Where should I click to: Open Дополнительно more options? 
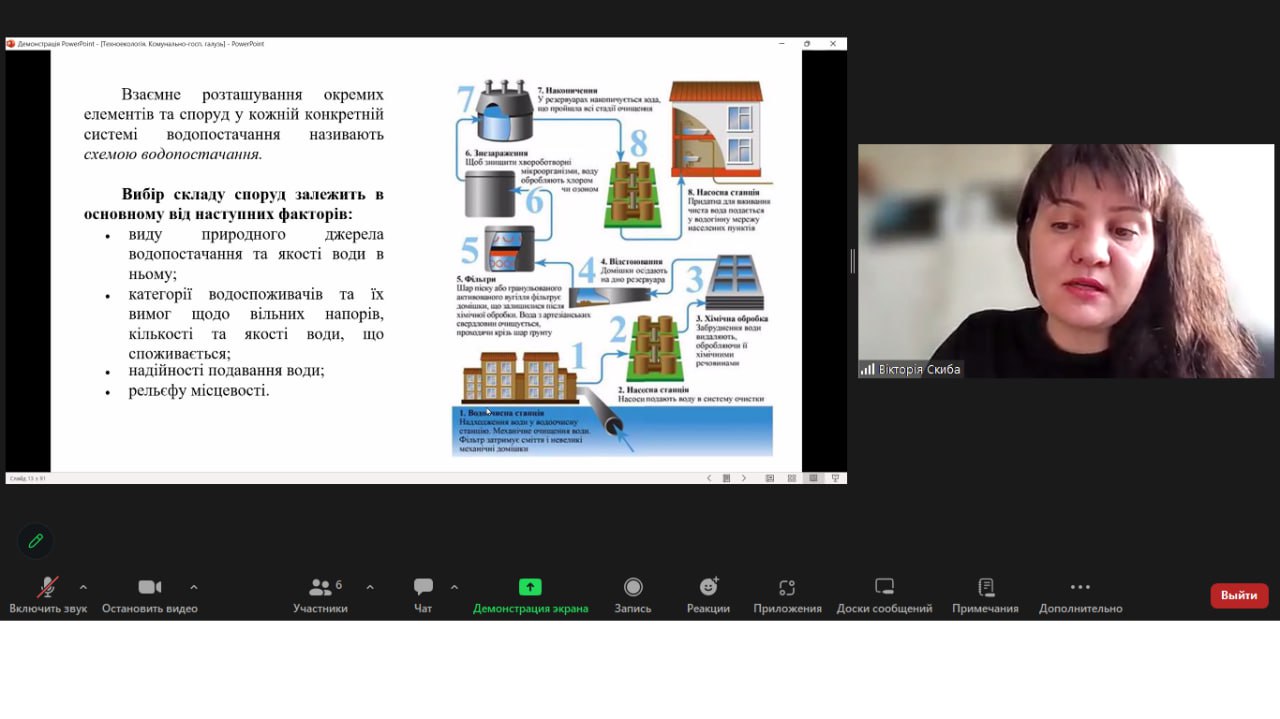pos(1080,595)
